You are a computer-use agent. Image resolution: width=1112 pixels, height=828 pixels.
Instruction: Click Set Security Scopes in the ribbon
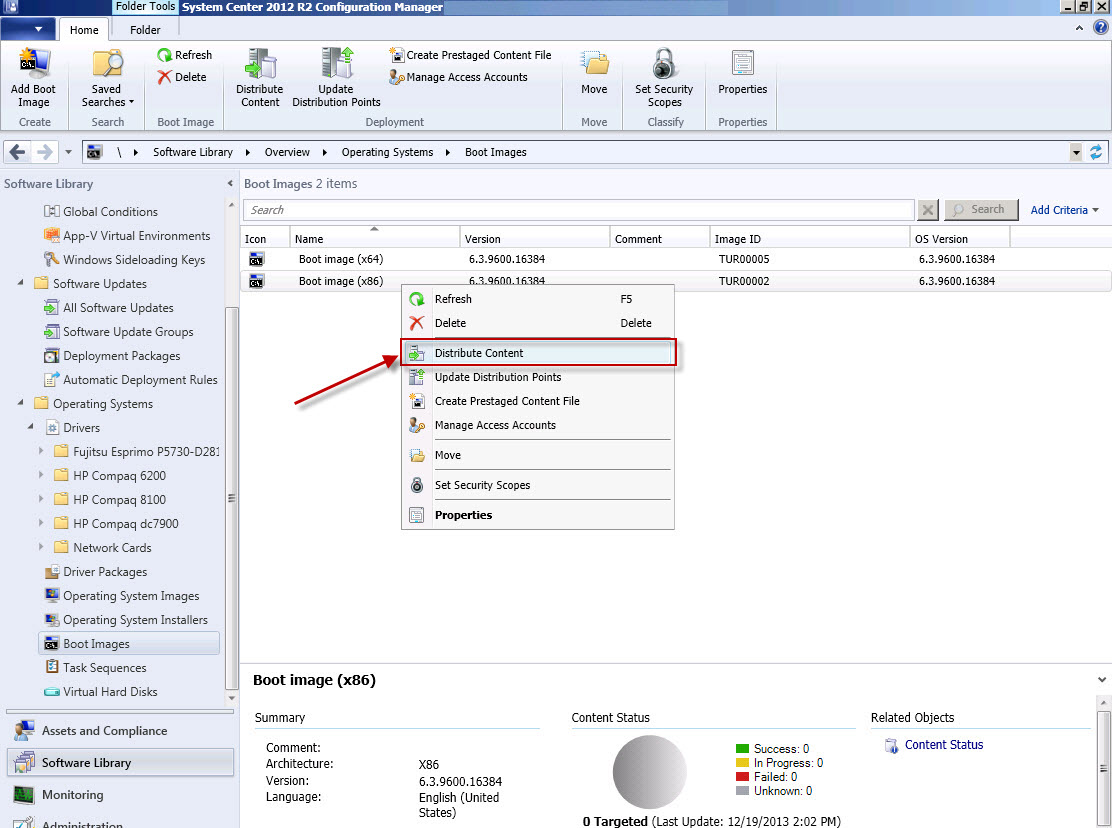[x=664, y=77]
